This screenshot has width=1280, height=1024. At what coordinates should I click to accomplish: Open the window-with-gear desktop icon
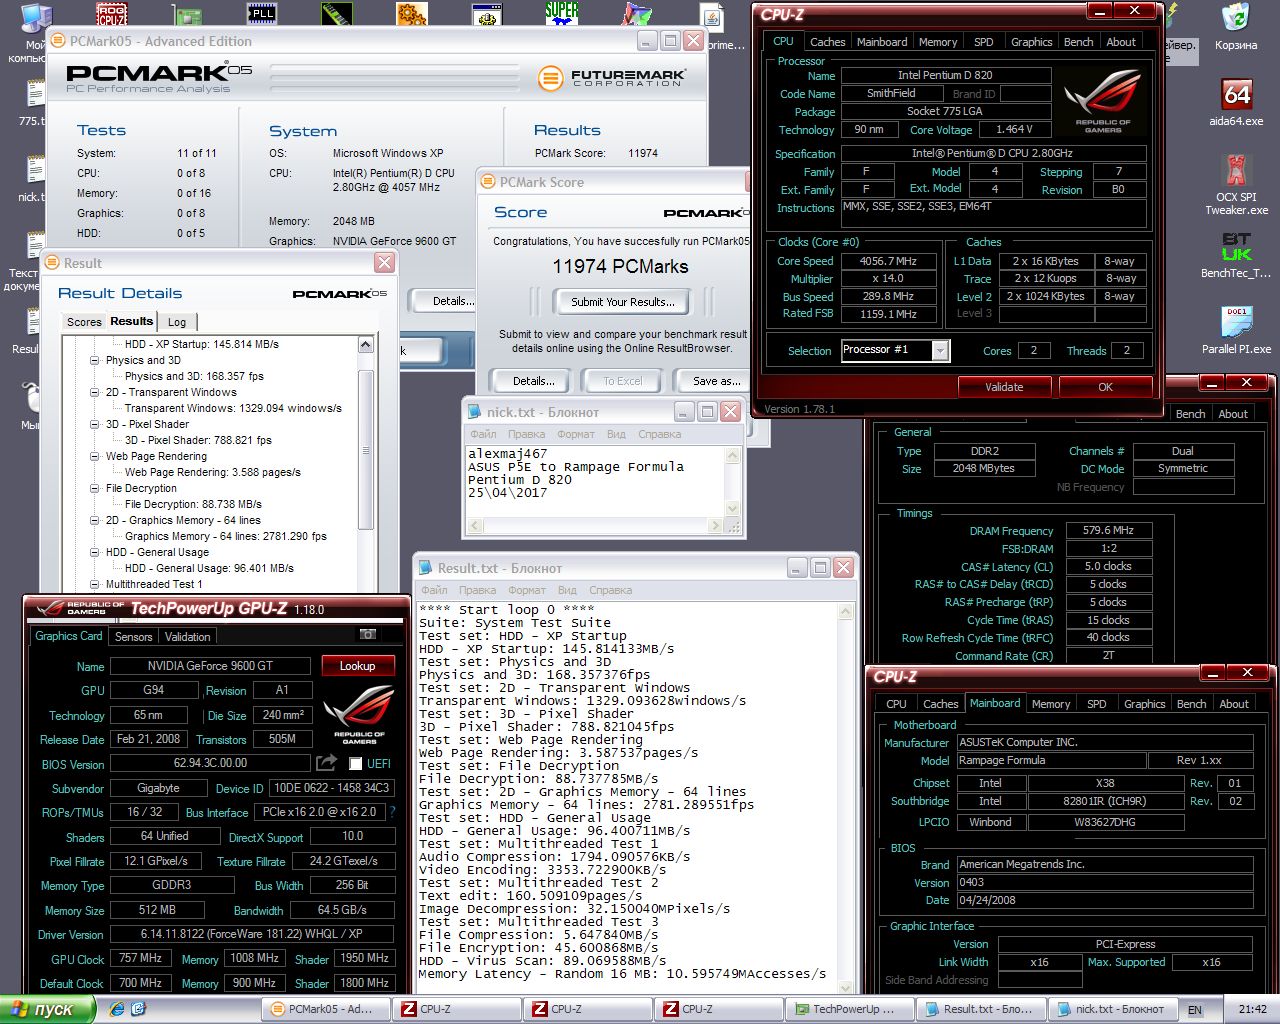click(487, 13)
